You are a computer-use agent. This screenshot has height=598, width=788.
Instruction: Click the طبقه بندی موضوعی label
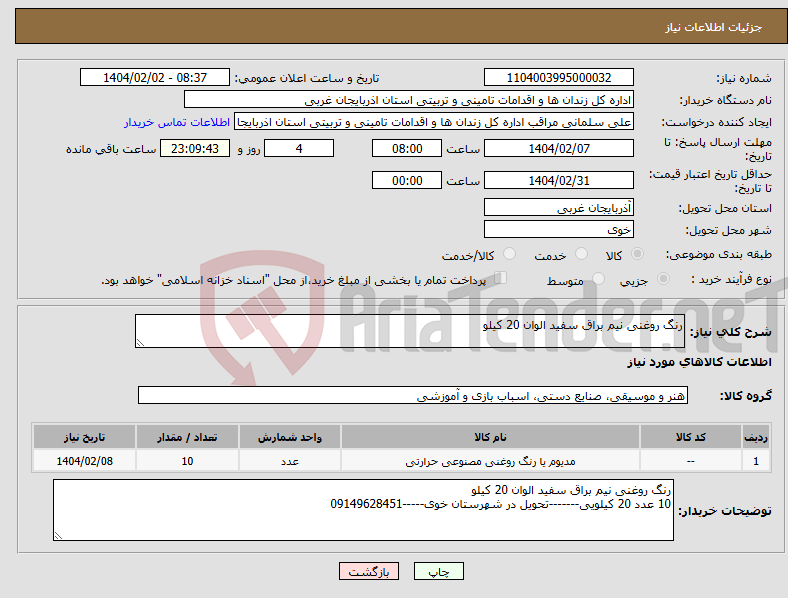pos(719,255)
